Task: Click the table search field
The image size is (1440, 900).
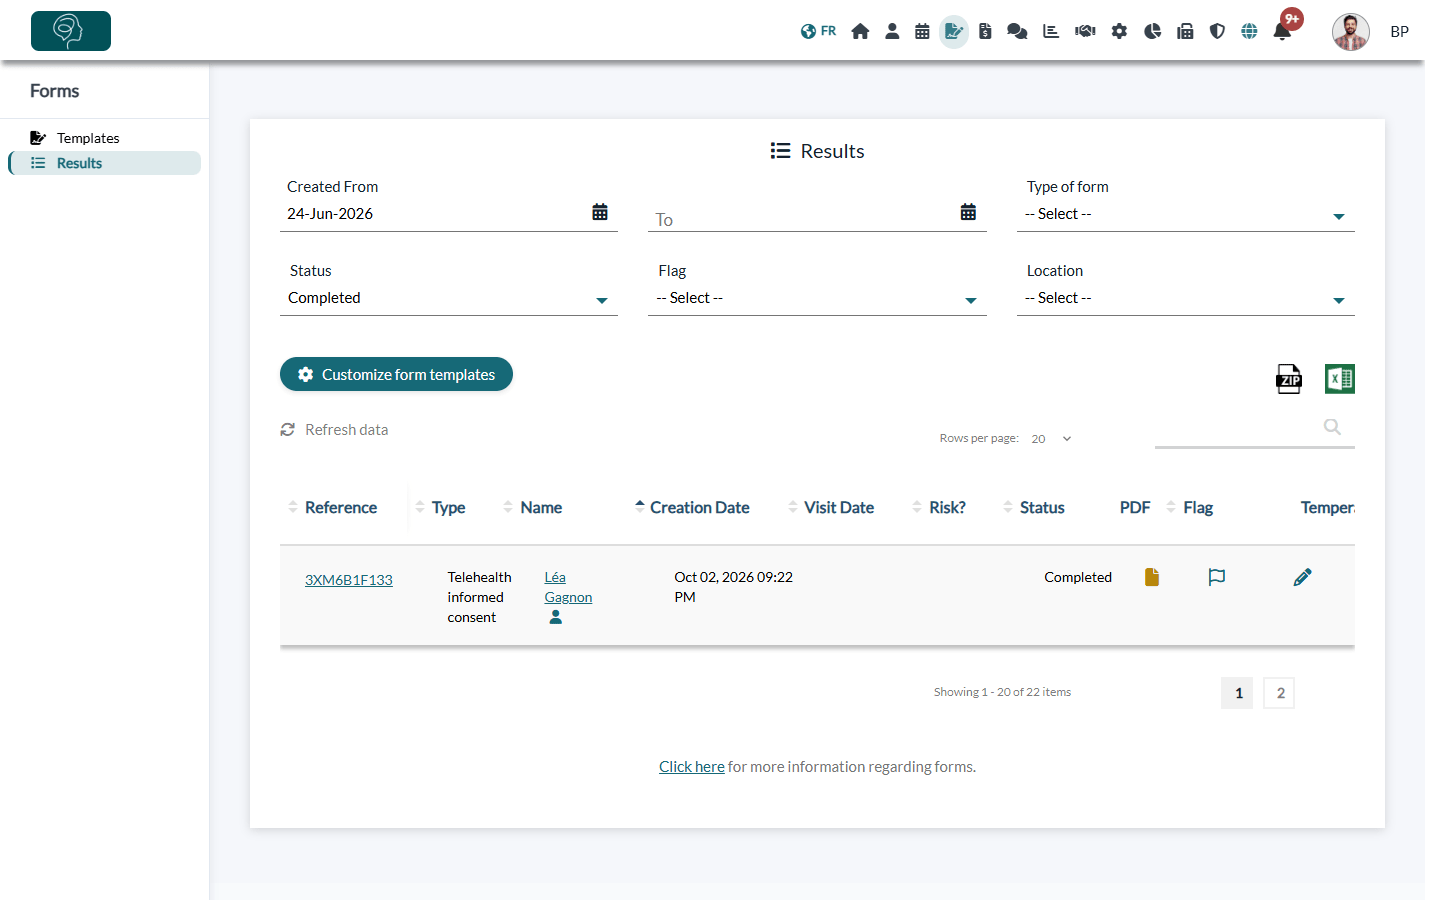Action: [1255, 429]
